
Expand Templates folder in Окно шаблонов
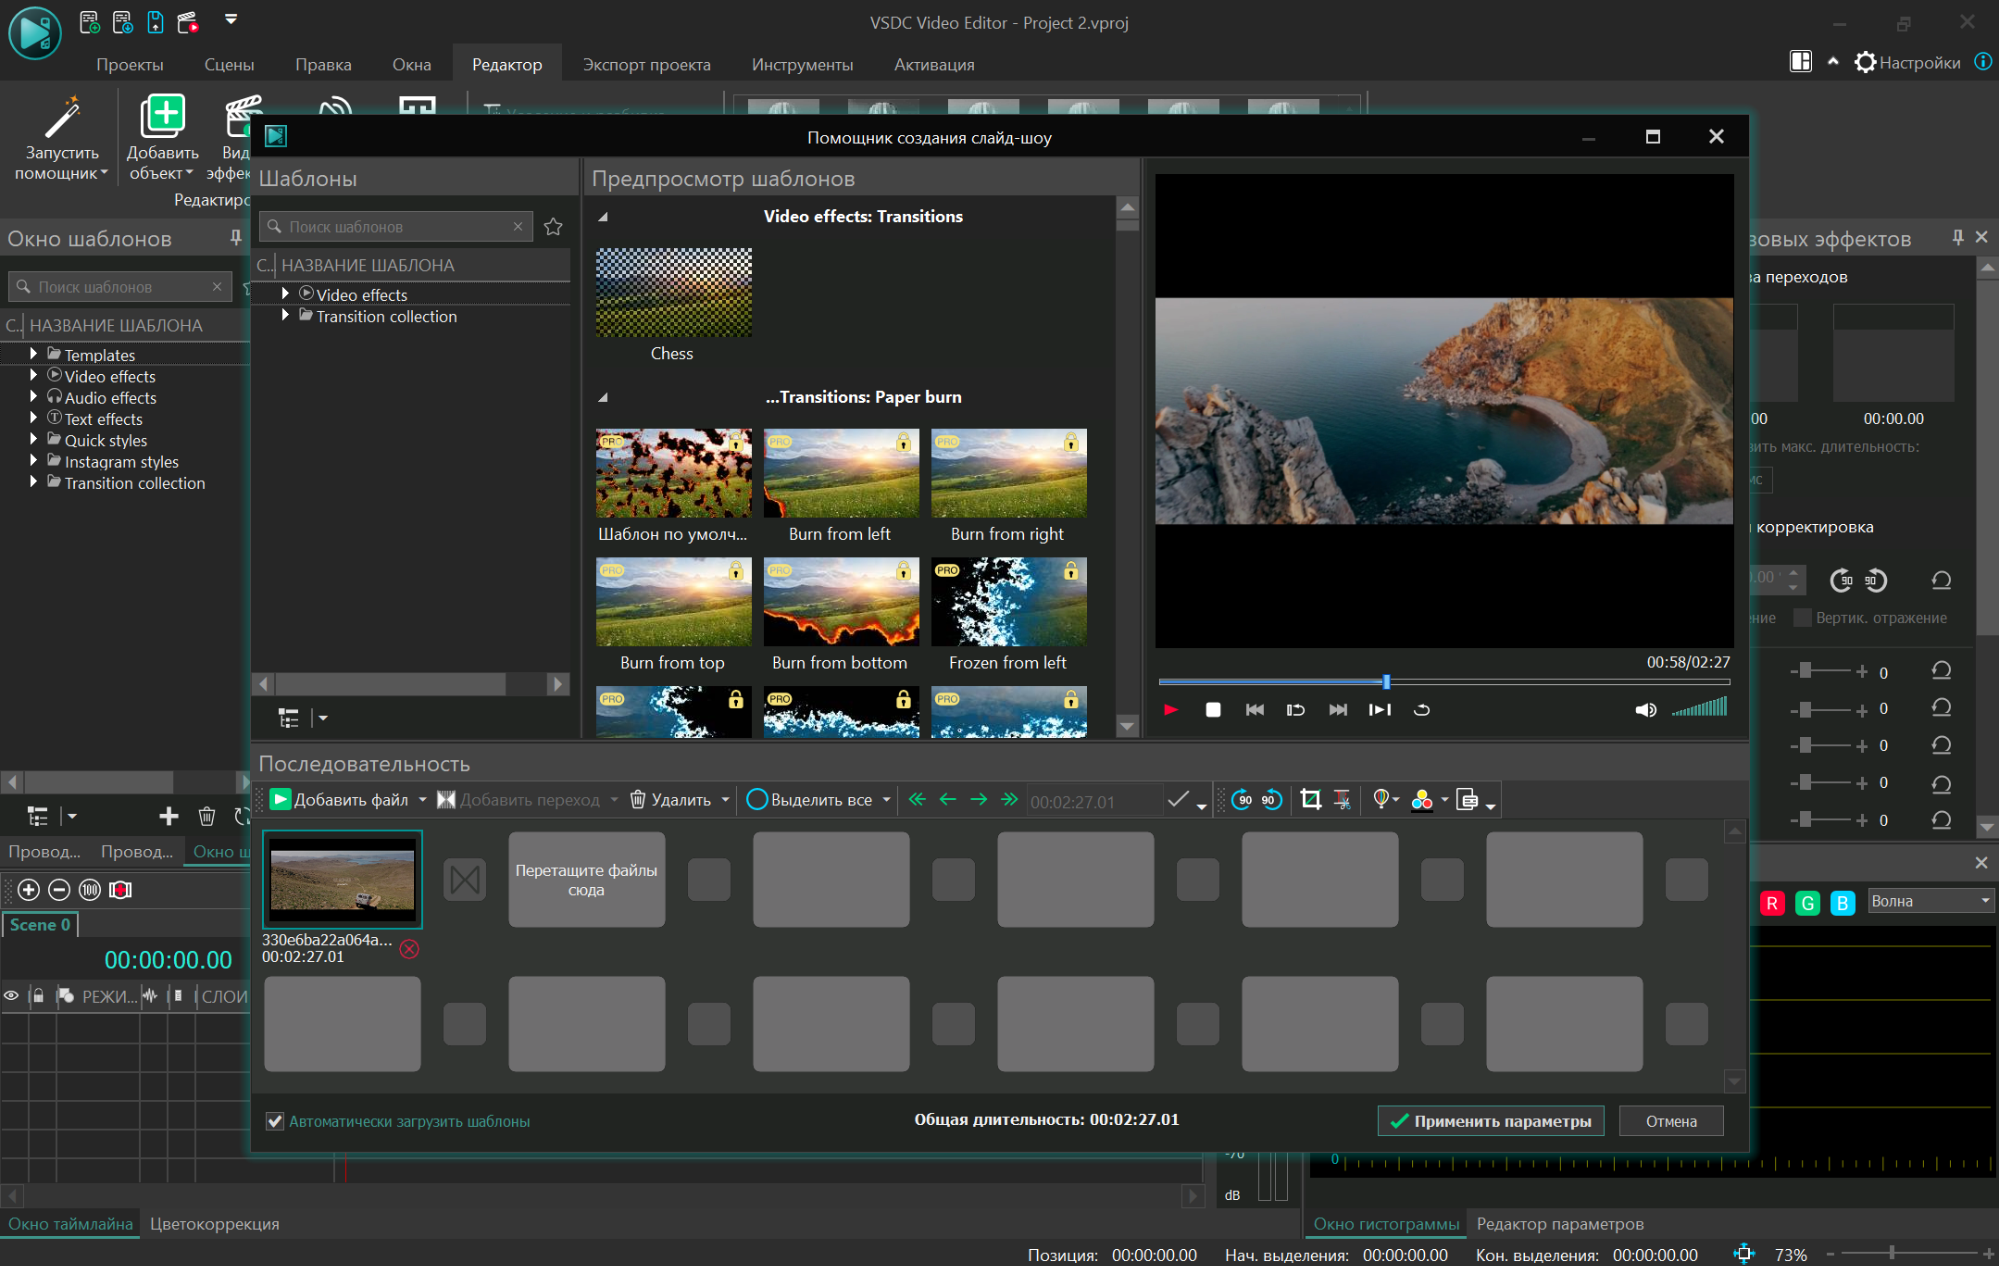tap(34, 354)
